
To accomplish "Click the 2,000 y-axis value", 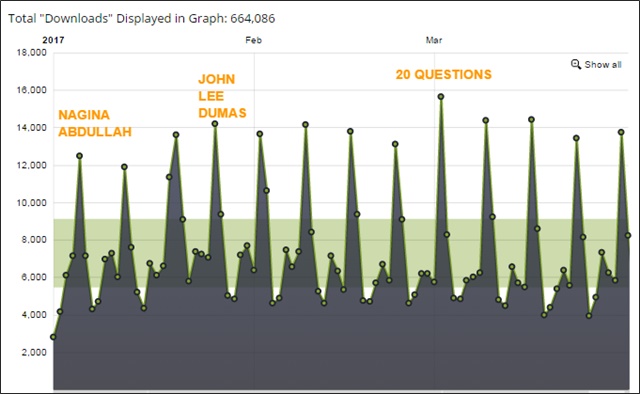I will [34, 352].
